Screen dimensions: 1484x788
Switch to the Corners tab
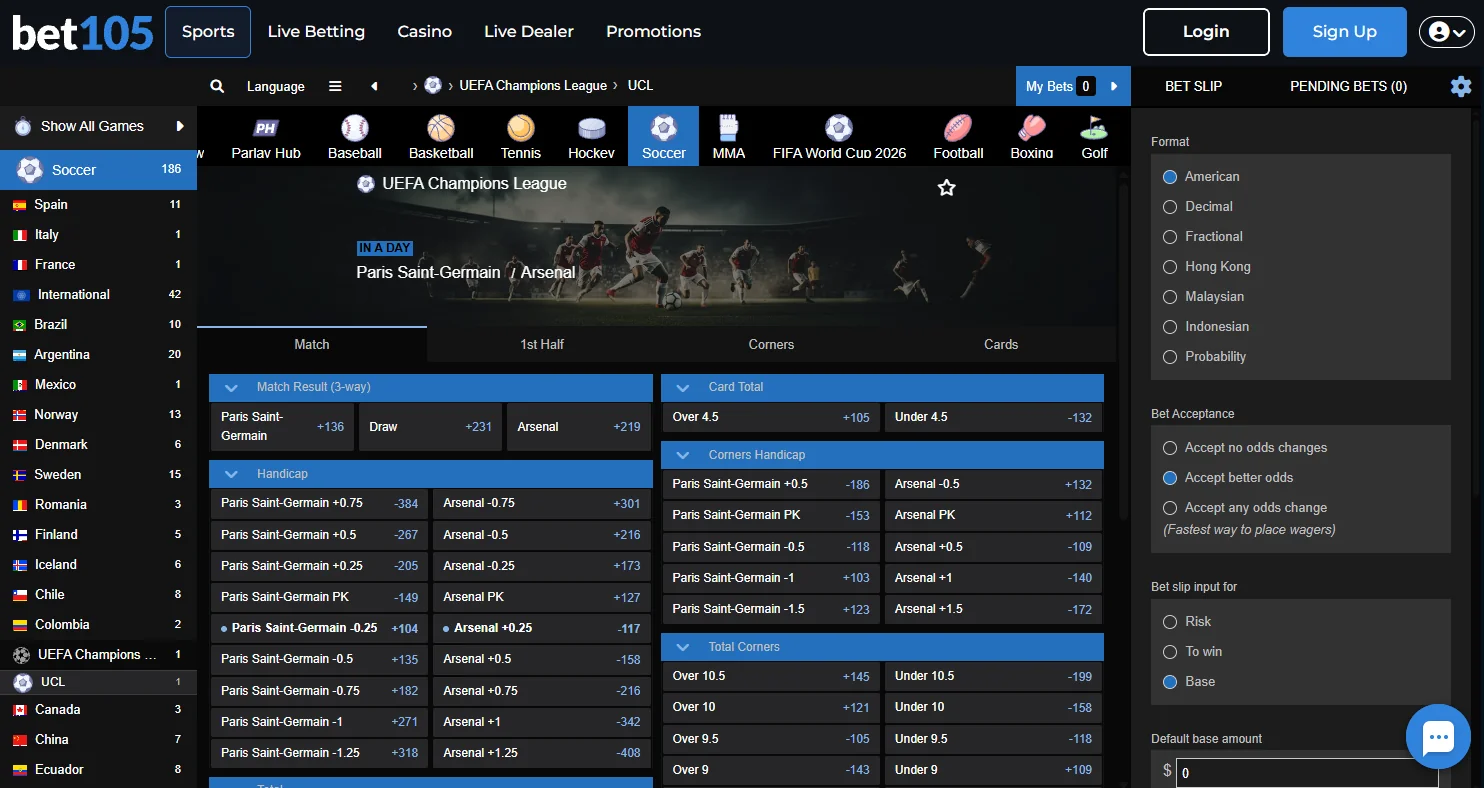[771, 344]
